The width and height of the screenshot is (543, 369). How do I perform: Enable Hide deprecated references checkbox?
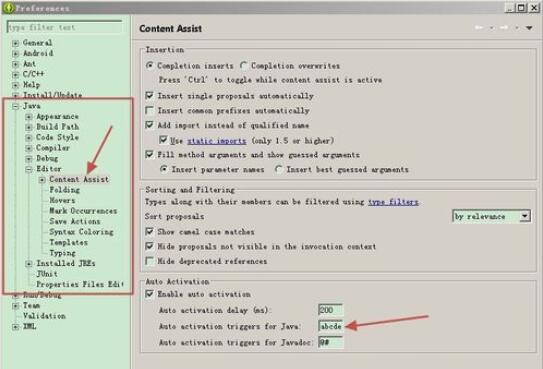pos(150,261)
